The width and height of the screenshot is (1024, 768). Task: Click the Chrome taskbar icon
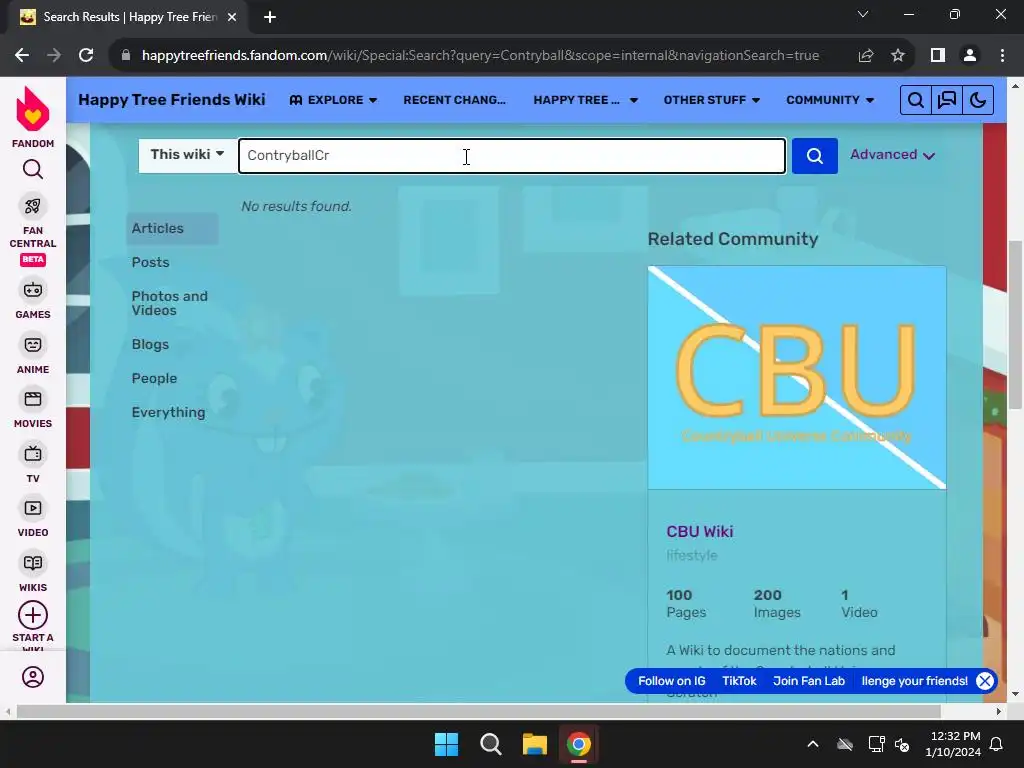(x=579, y=744)
